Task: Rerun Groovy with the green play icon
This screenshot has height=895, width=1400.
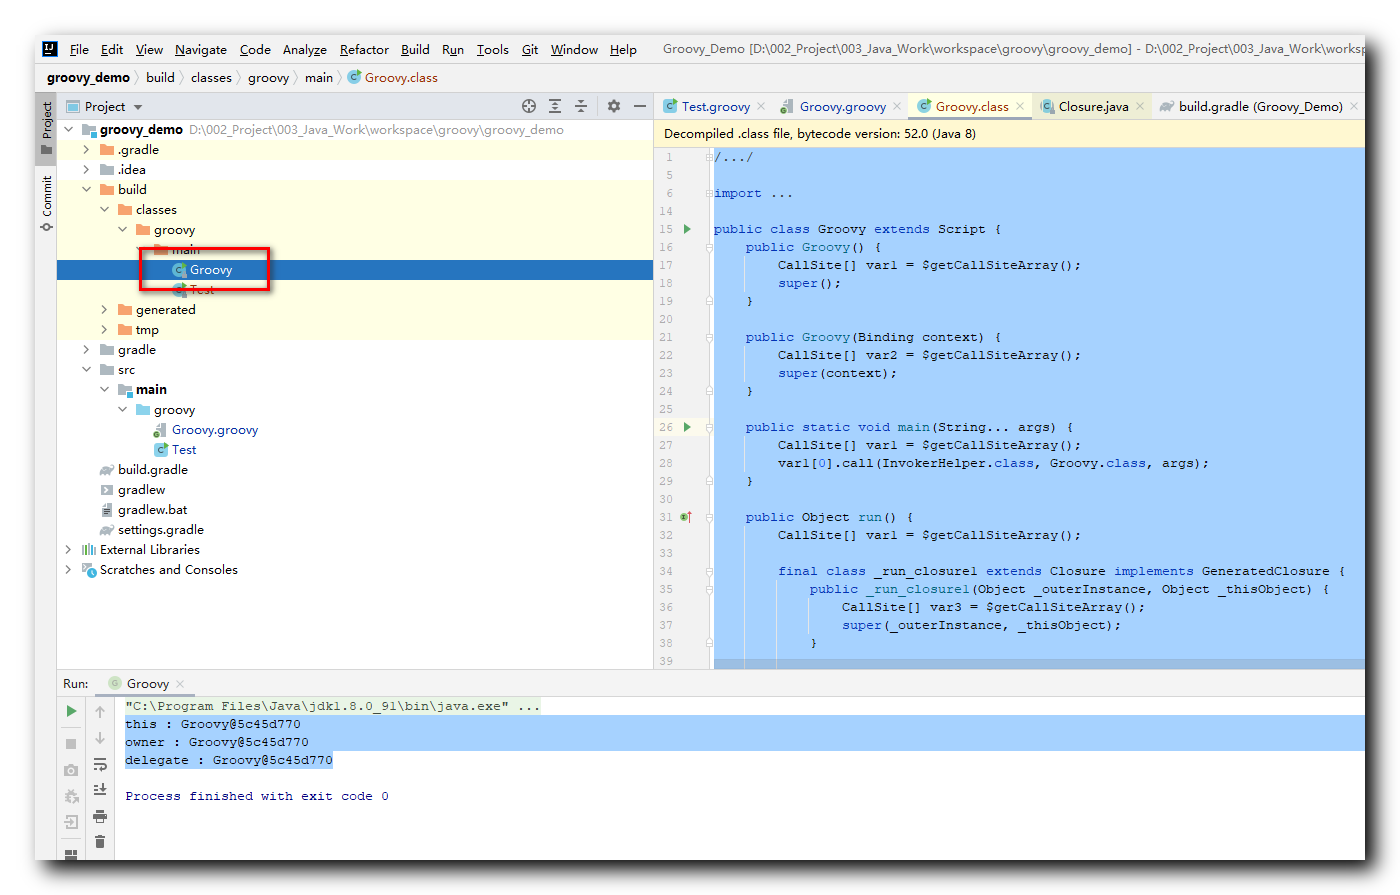Action: 71,711
